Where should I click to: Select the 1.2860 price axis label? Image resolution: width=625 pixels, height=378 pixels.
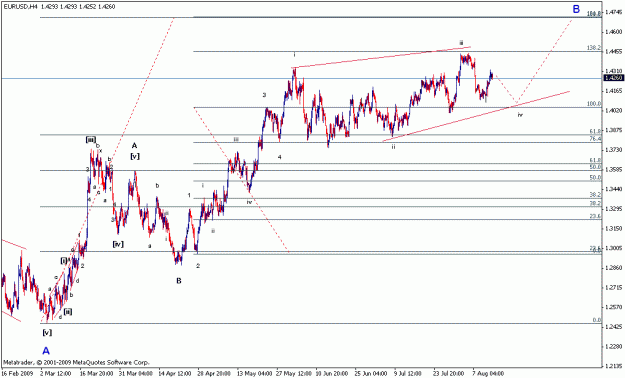[x=613, y=268]
